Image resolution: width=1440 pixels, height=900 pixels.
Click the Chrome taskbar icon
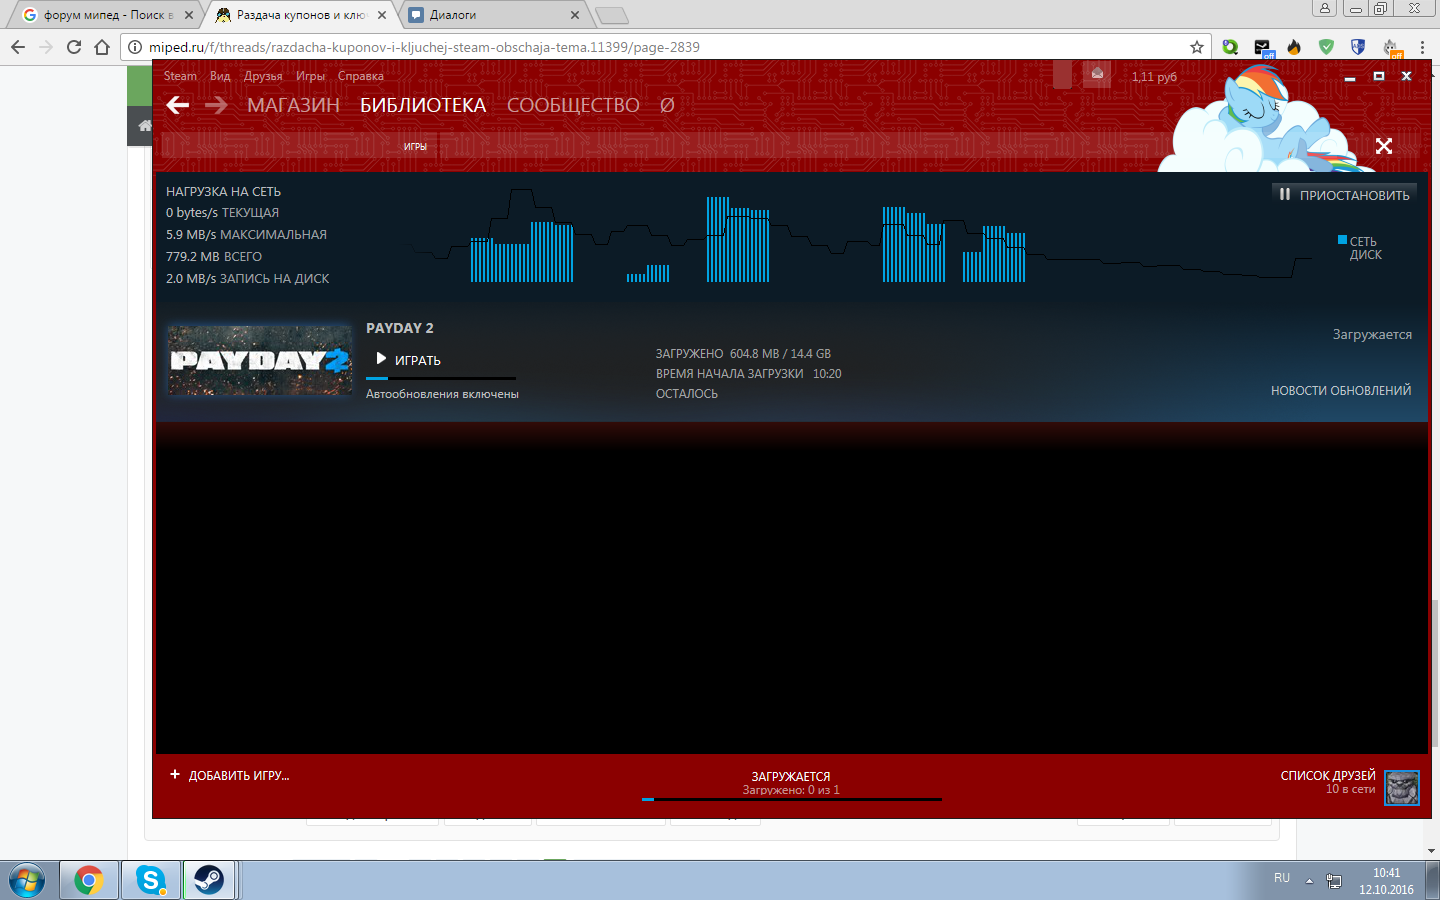(x=89, y=880)
